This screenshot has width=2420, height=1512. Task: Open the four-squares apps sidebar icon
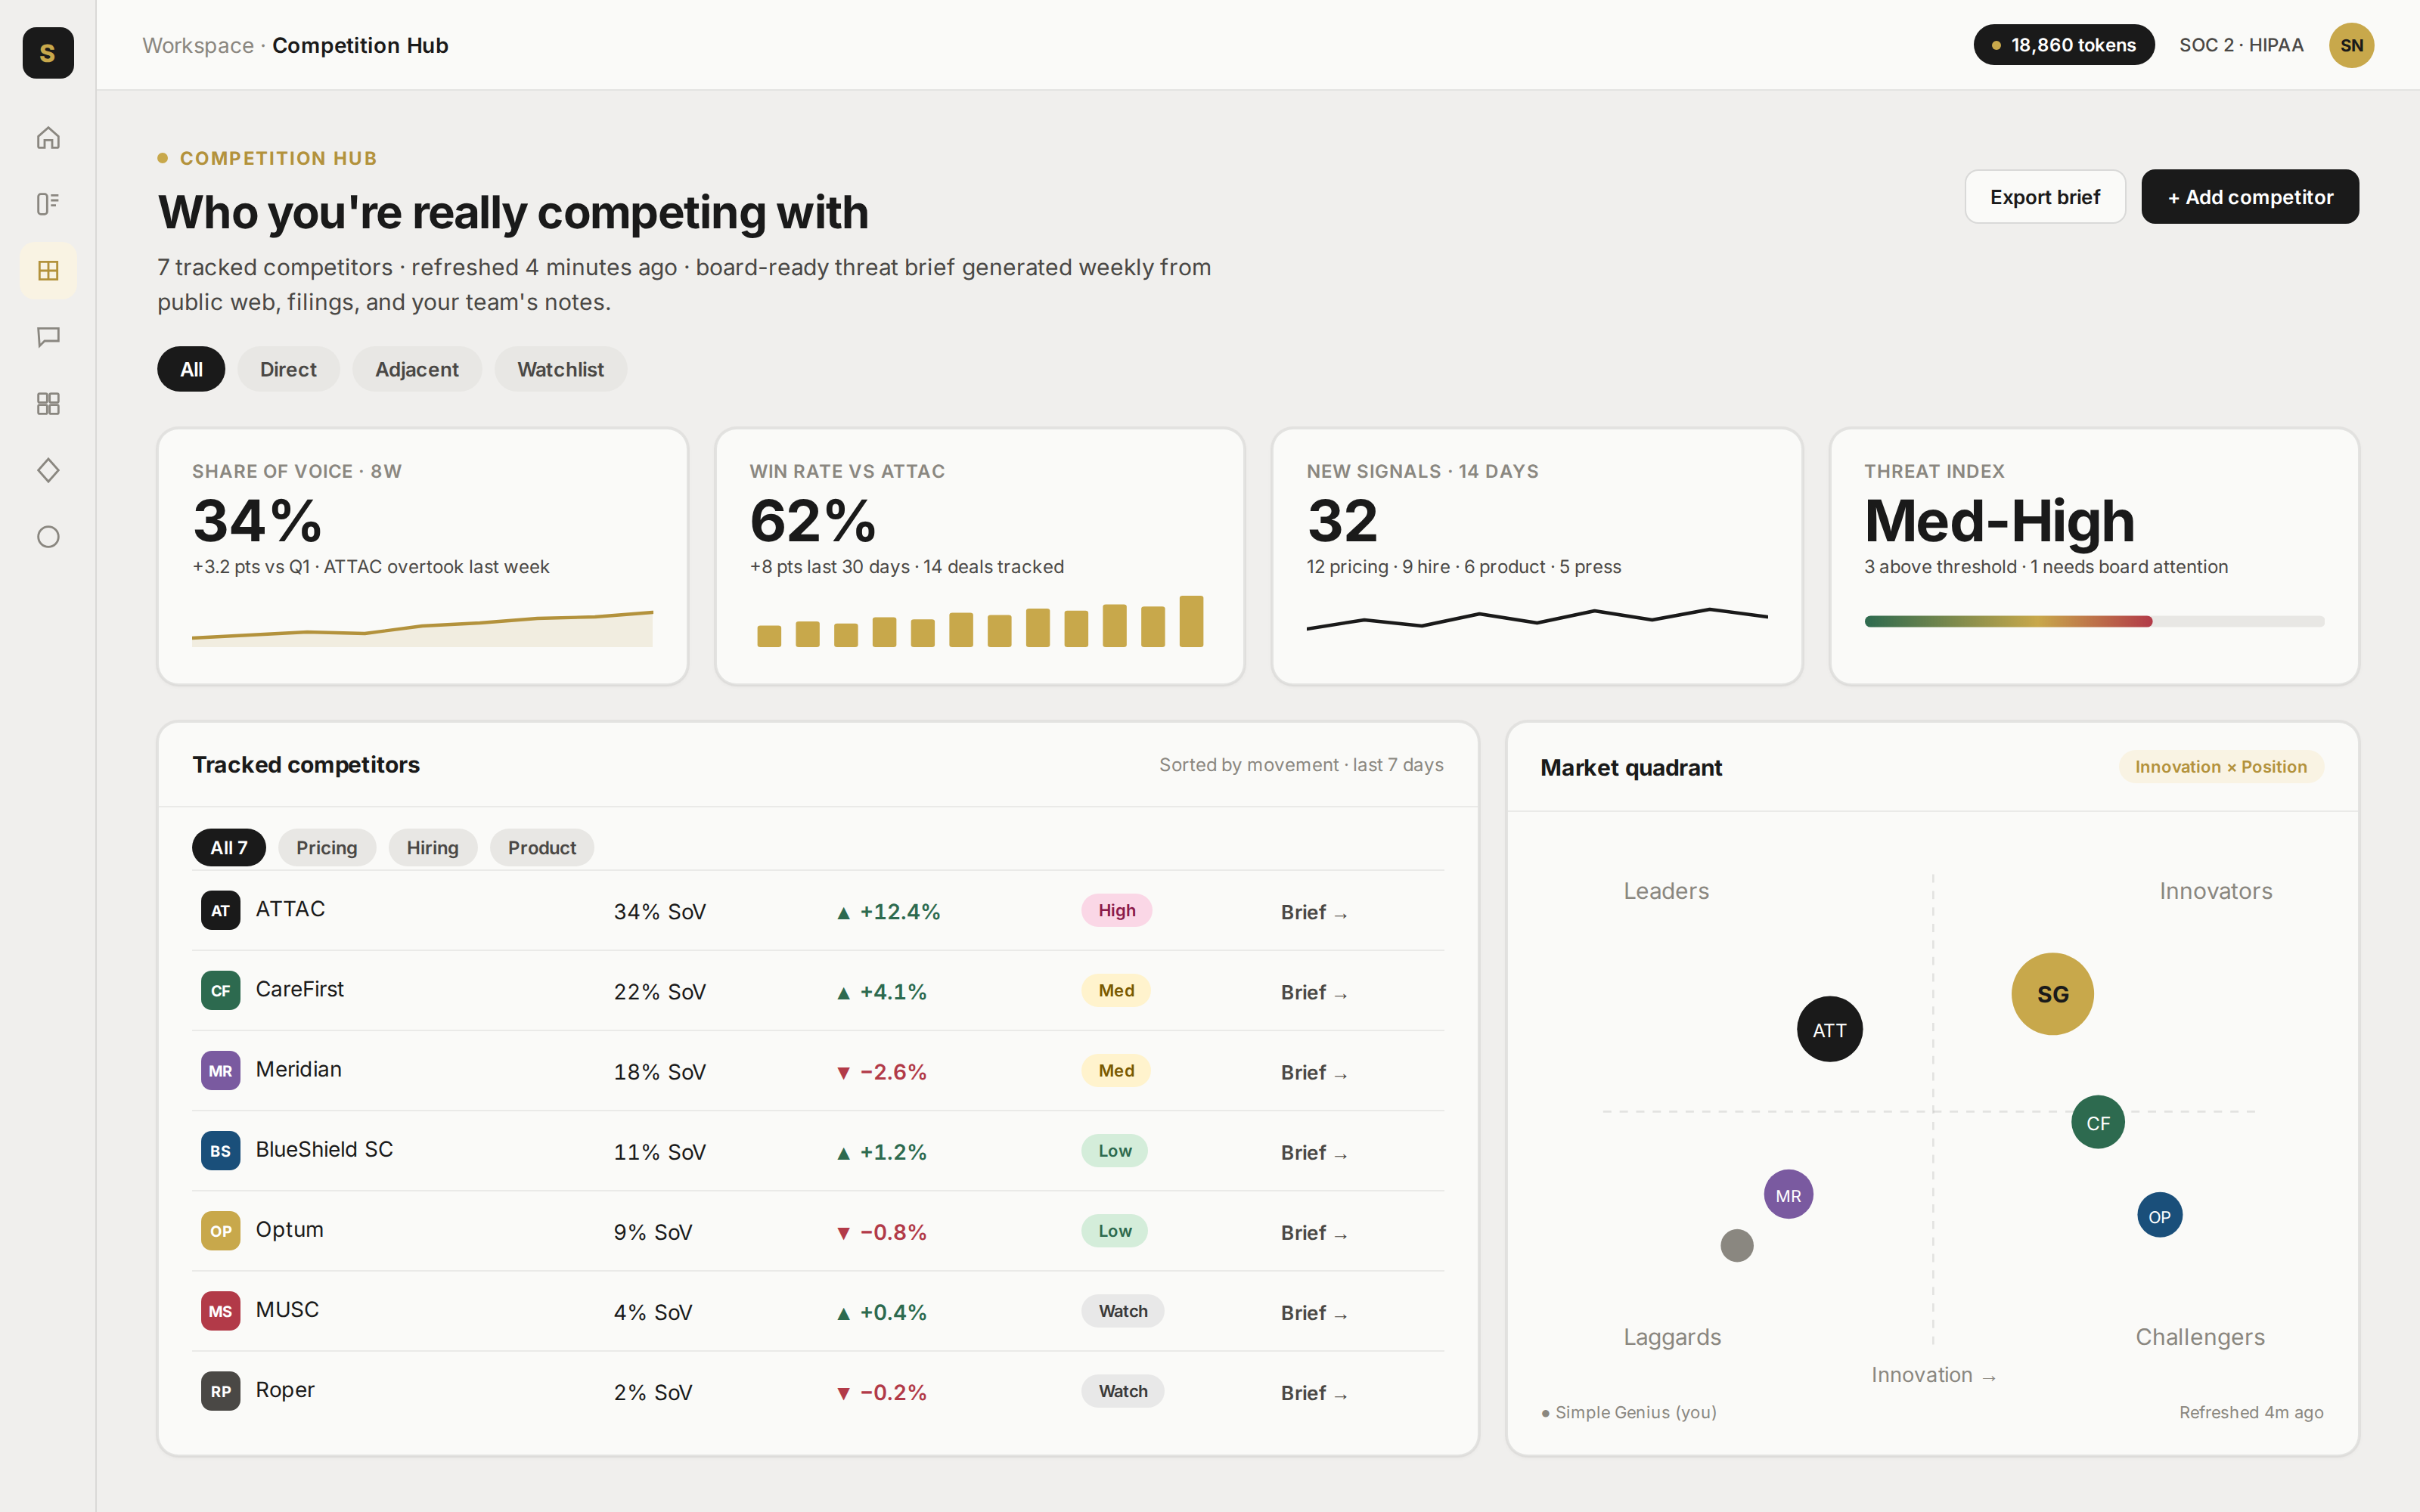click(48, 403)
